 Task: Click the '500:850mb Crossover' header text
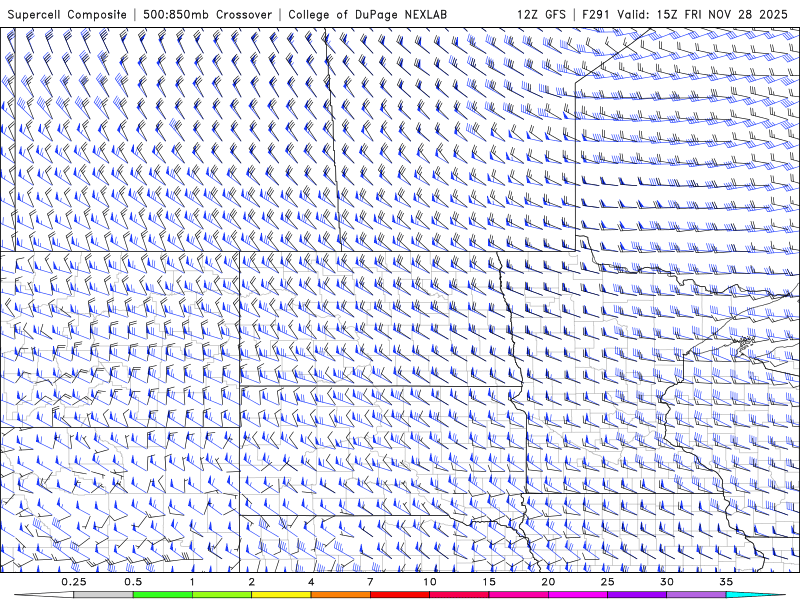[208, 15]
